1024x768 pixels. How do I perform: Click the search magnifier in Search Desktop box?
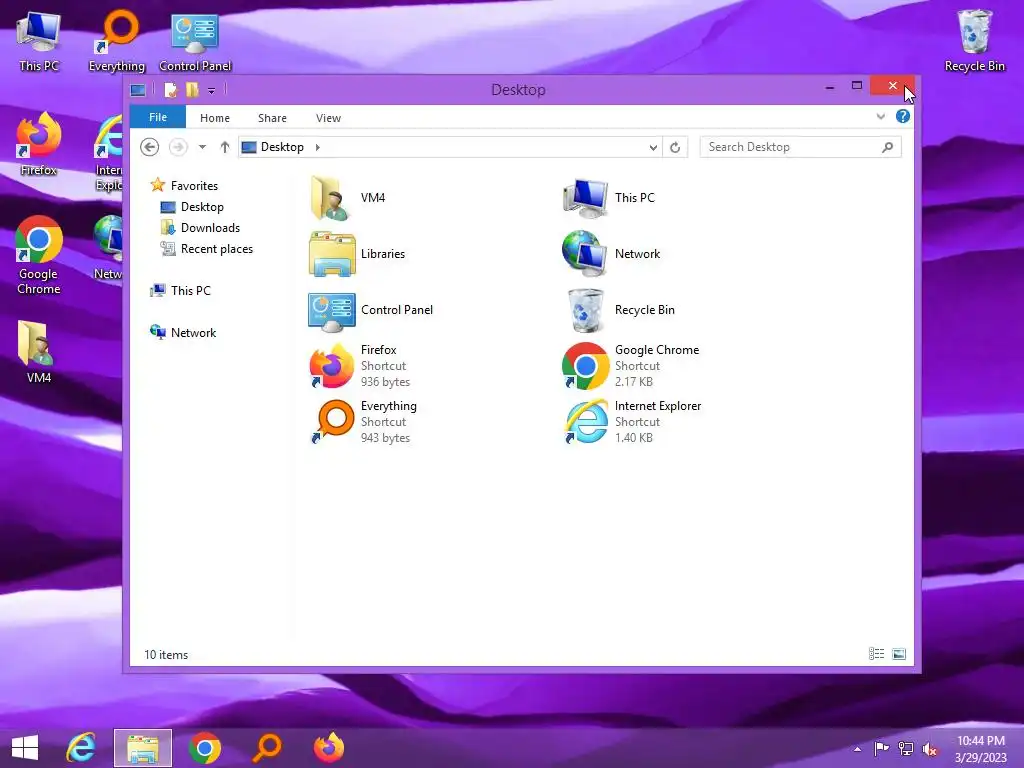(x=888, y=148)
